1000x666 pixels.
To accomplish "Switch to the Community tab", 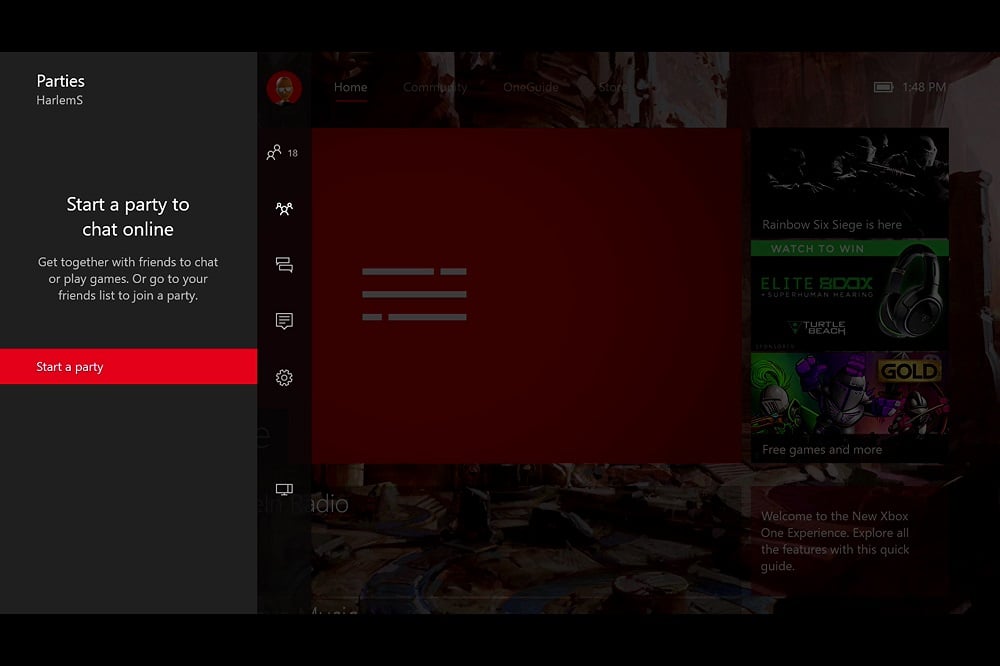I will tap(435, 87).
